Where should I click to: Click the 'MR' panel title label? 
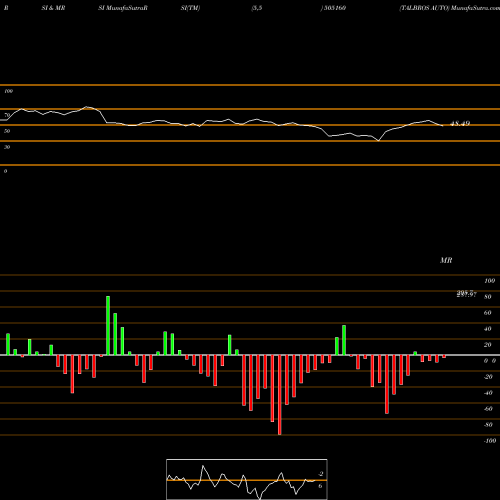(x=446, y=260)
